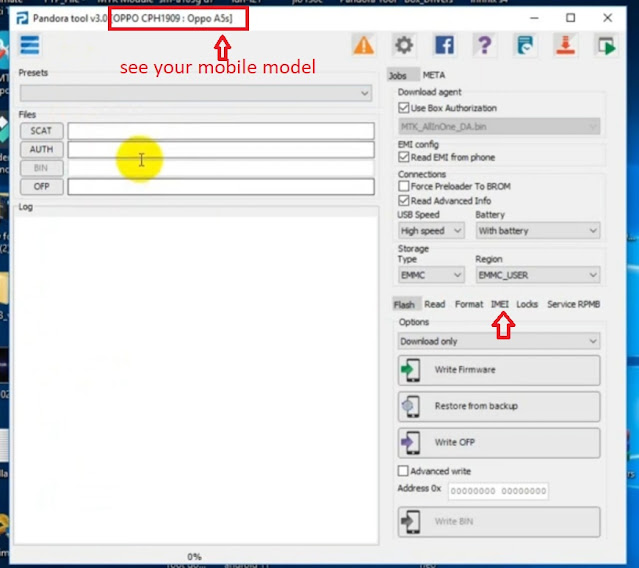Click the Write BIN button
This screenshot has height=568, width=639.
[499, 522]
